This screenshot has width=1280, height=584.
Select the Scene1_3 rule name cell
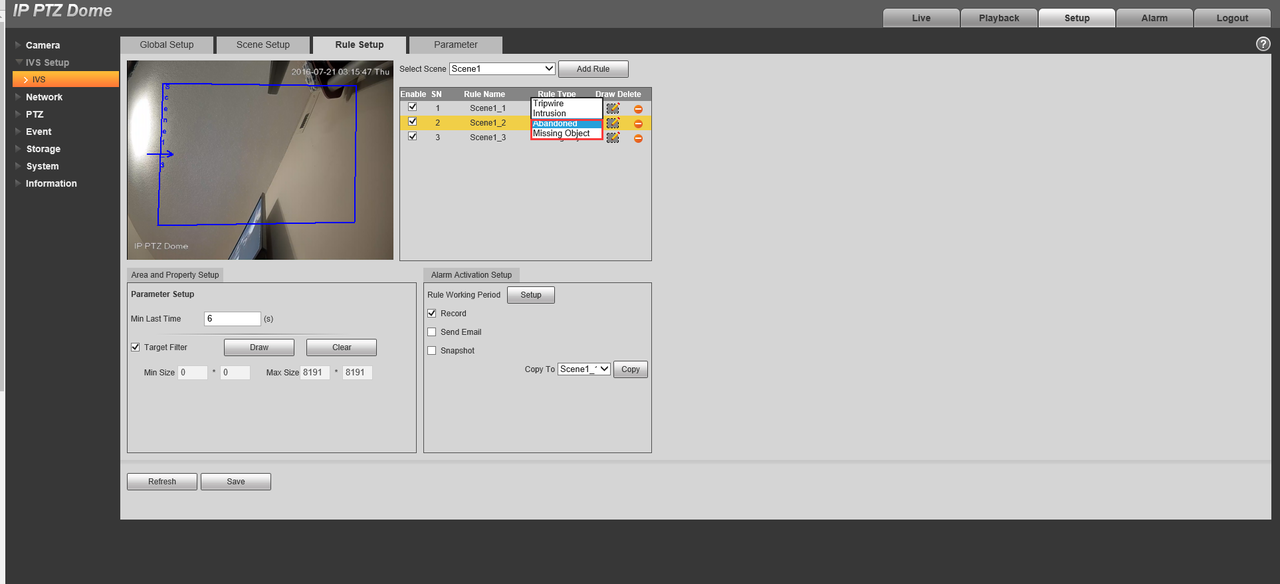coord(487,137)
